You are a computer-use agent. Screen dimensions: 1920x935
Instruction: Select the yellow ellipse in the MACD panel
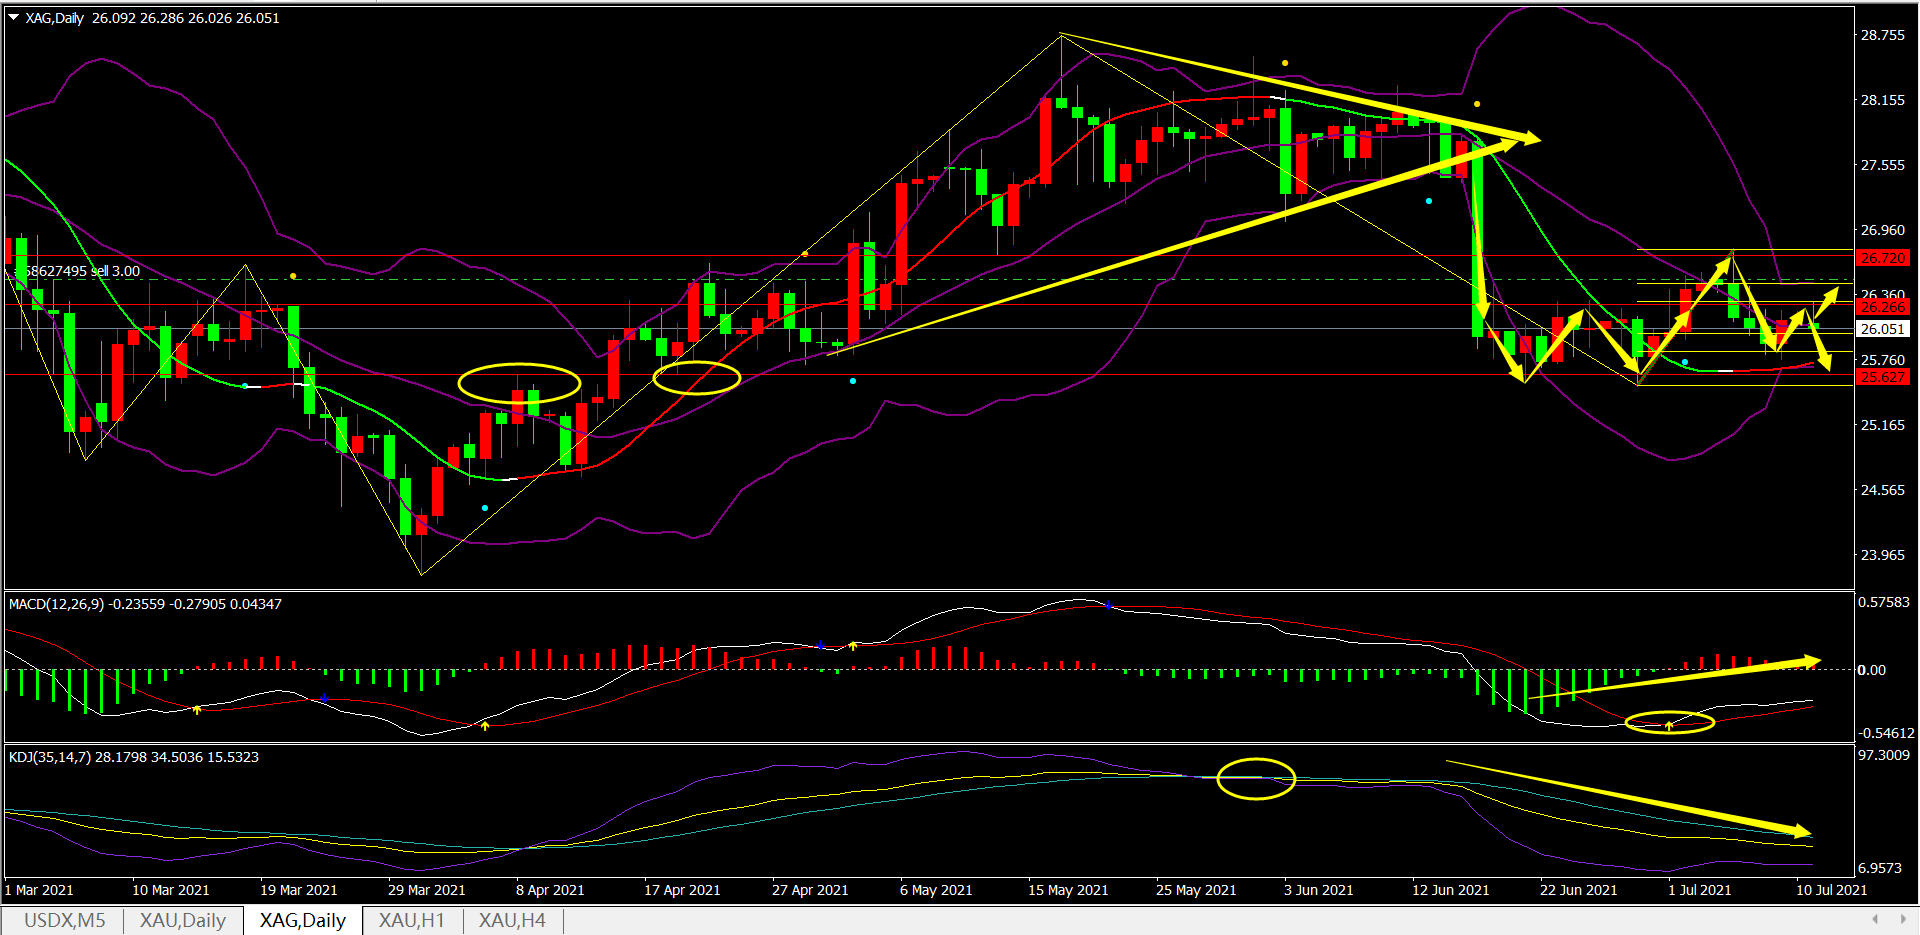[1669, 722]
